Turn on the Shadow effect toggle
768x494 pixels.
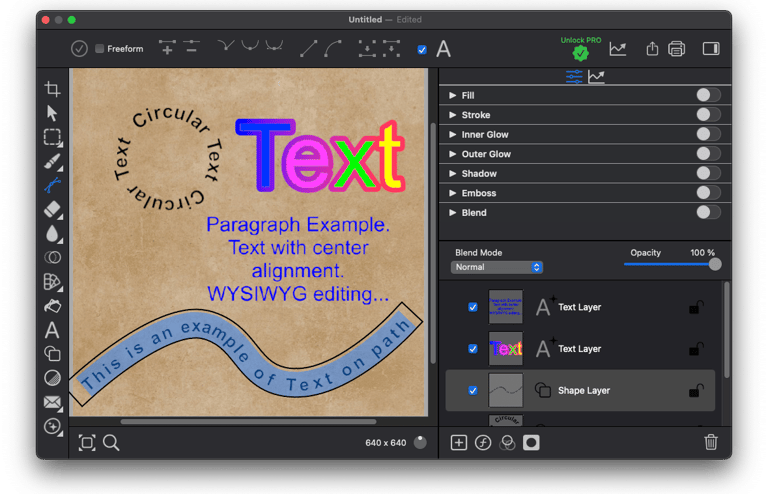point(708,173)
